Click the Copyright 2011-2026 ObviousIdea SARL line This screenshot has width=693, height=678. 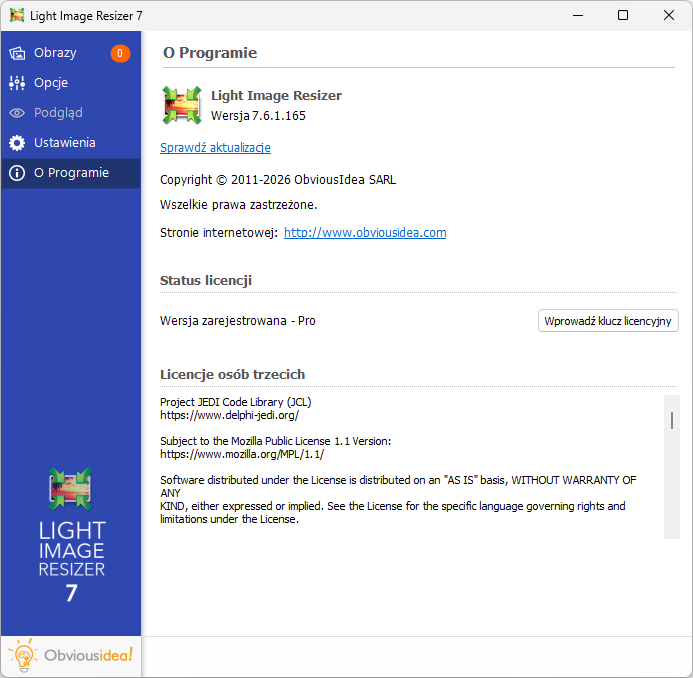point(278,180)
